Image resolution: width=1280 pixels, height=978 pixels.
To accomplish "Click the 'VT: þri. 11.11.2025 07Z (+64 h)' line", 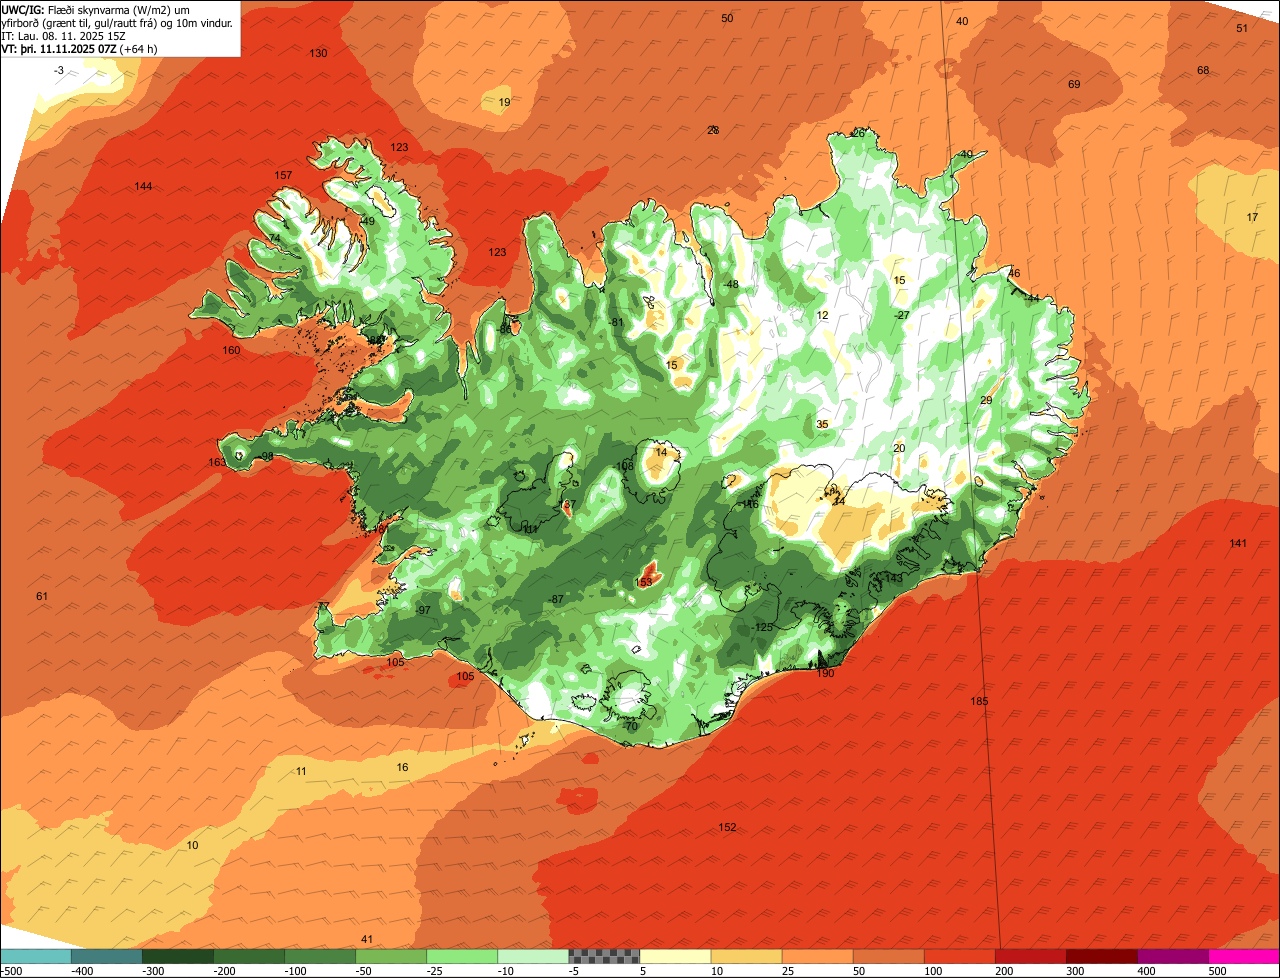I will 80,48.
